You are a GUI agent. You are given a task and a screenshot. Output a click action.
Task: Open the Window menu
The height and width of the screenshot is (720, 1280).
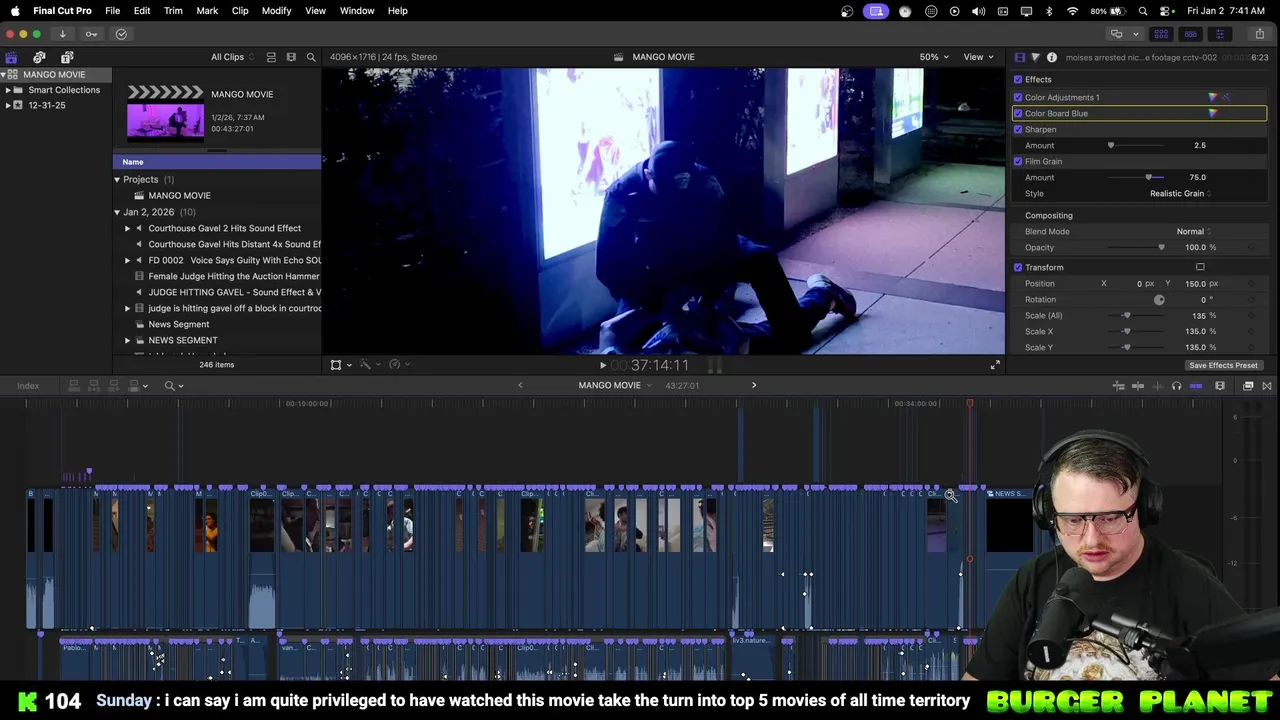click(357, 10)
